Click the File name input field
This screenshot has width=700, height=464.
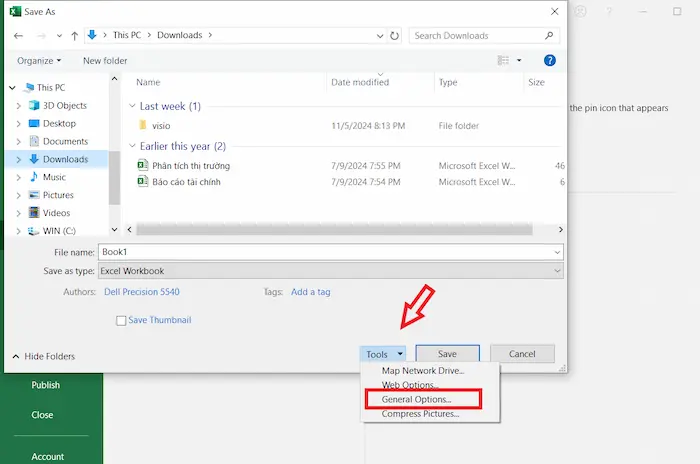tap(325, 252)
